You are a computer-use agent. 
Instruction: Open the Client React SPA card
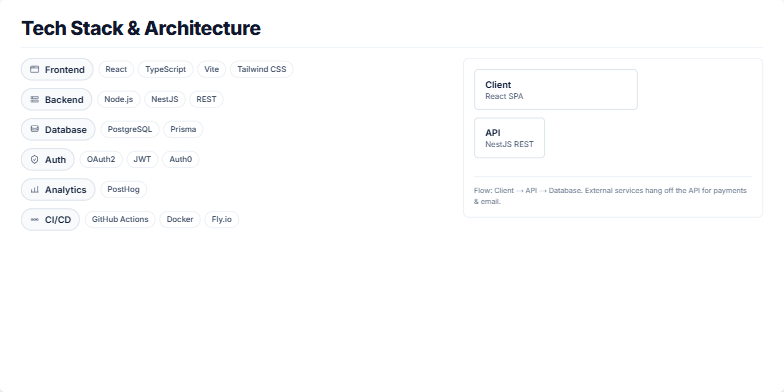(x=556, y=90)
